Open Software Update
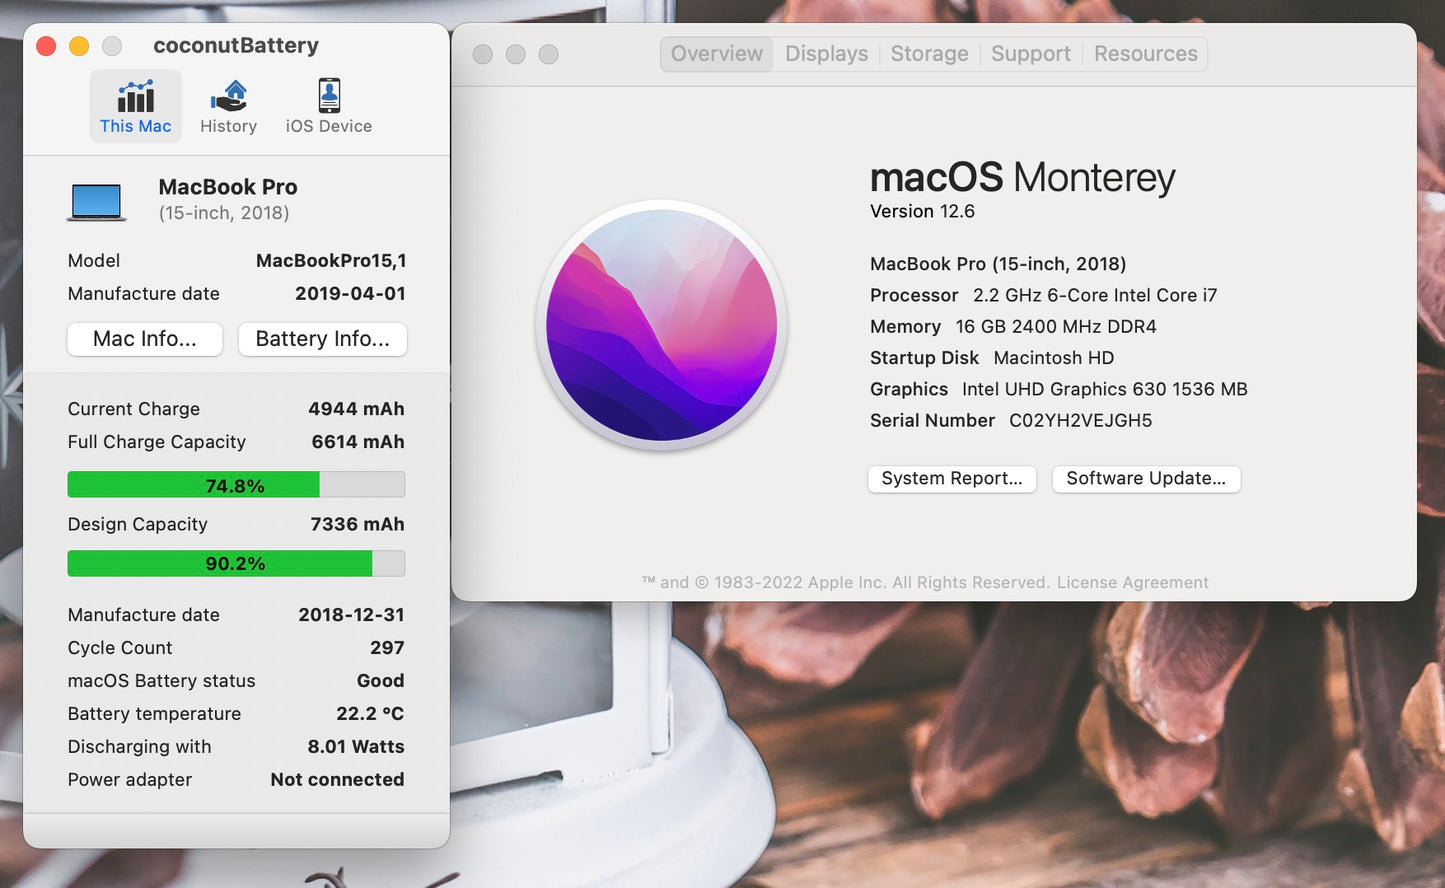 (x=1146, y=478)
